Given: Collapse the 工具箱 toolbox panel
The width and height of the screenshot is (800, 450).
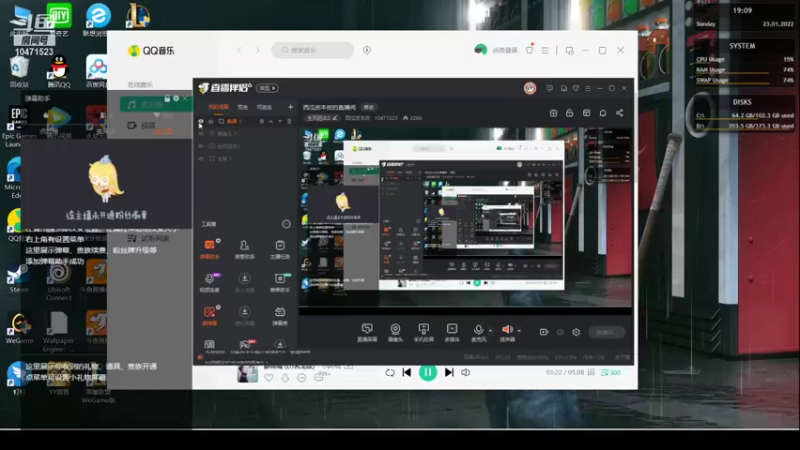Looking at the screenshot, I should [286, 224].
